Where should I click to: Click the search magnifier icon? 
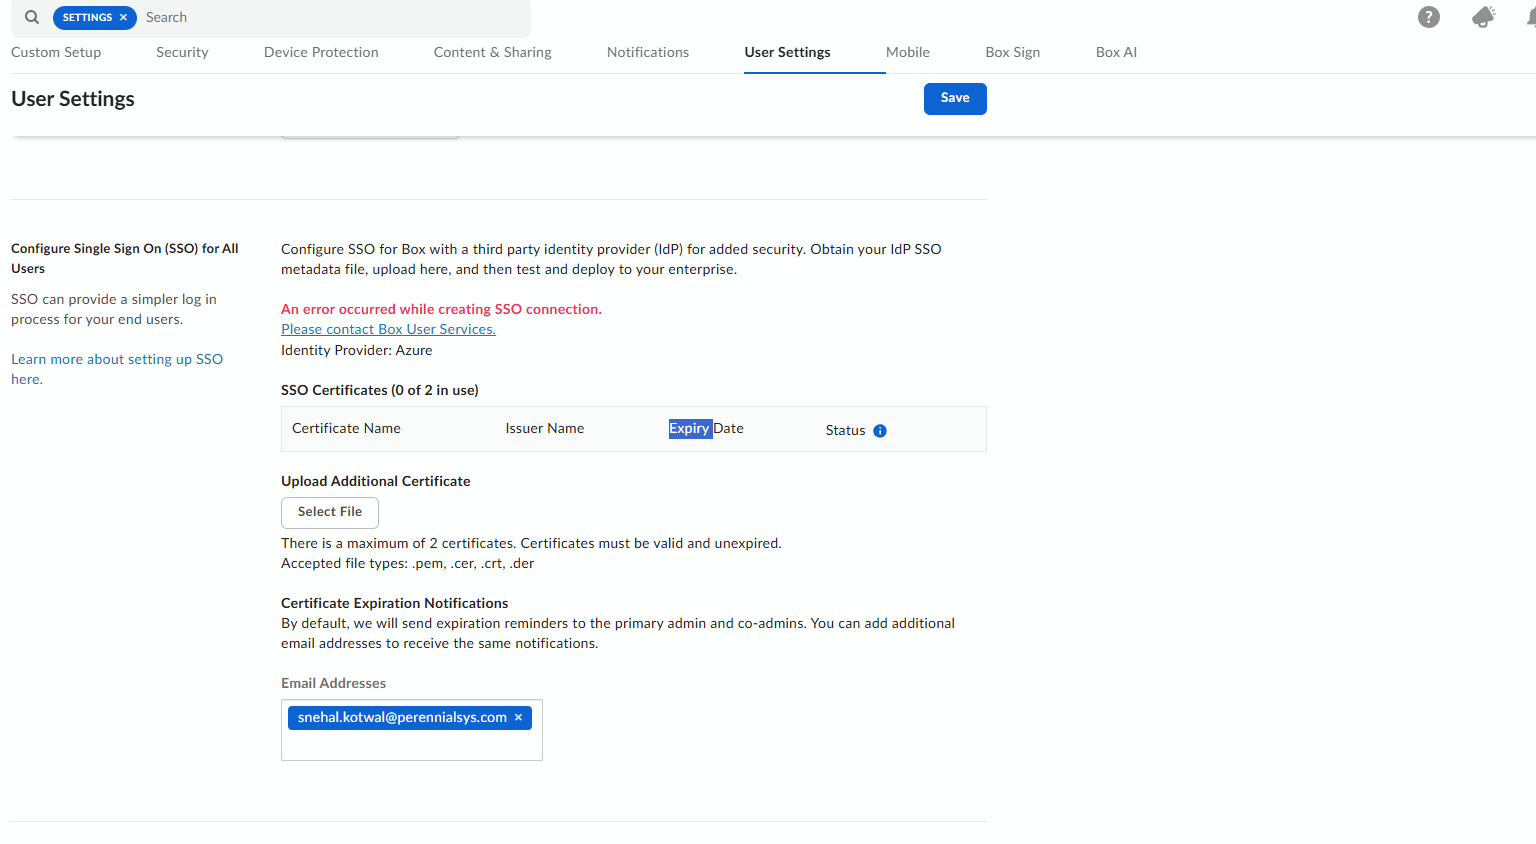coord(32,17)
